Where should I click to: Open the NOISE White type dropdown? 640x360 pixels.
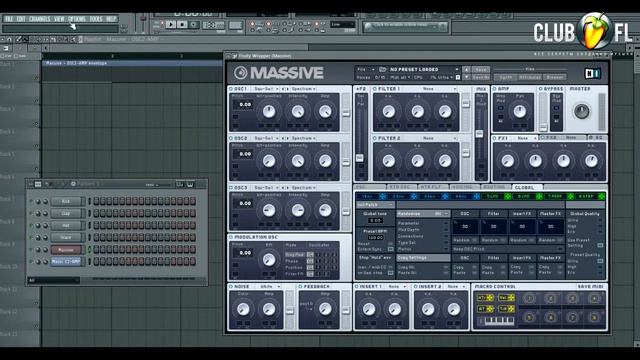(x=270, y=287)
